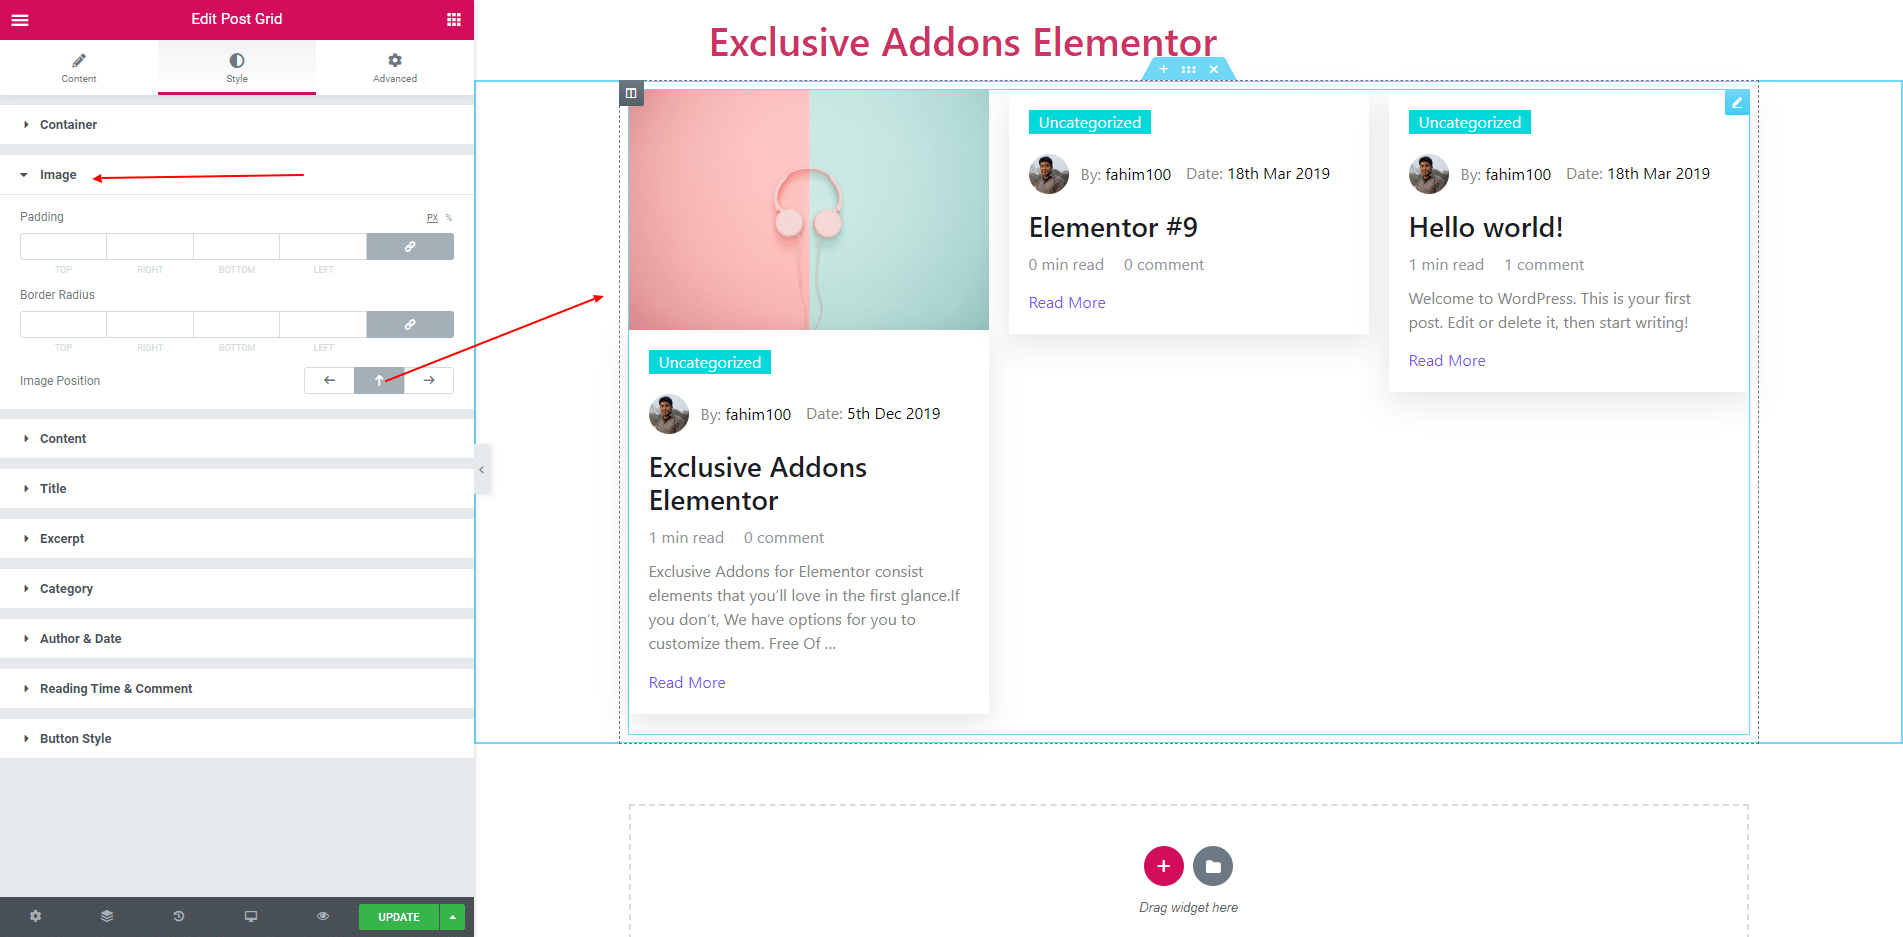Click the Preview Changes eye icon
The image size is (1903, 937).
tap(323, 916)
